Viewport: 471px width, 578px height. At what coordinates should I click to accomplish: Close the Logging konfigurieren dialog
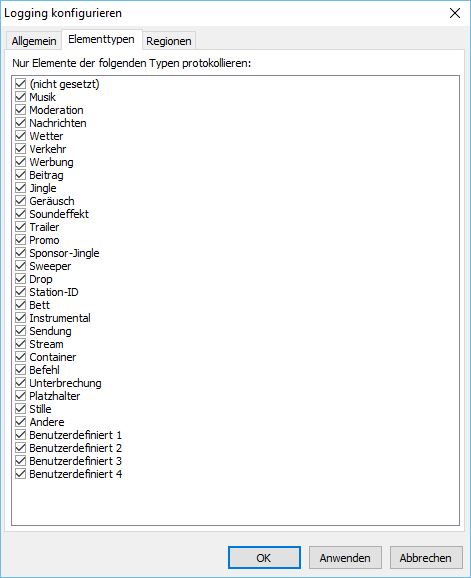455,13
